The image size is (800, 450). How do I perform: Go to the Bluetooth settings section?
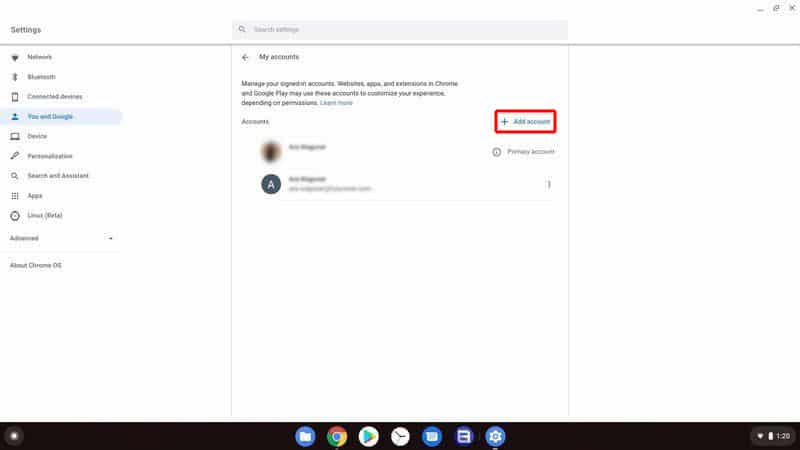coord(41,77)
